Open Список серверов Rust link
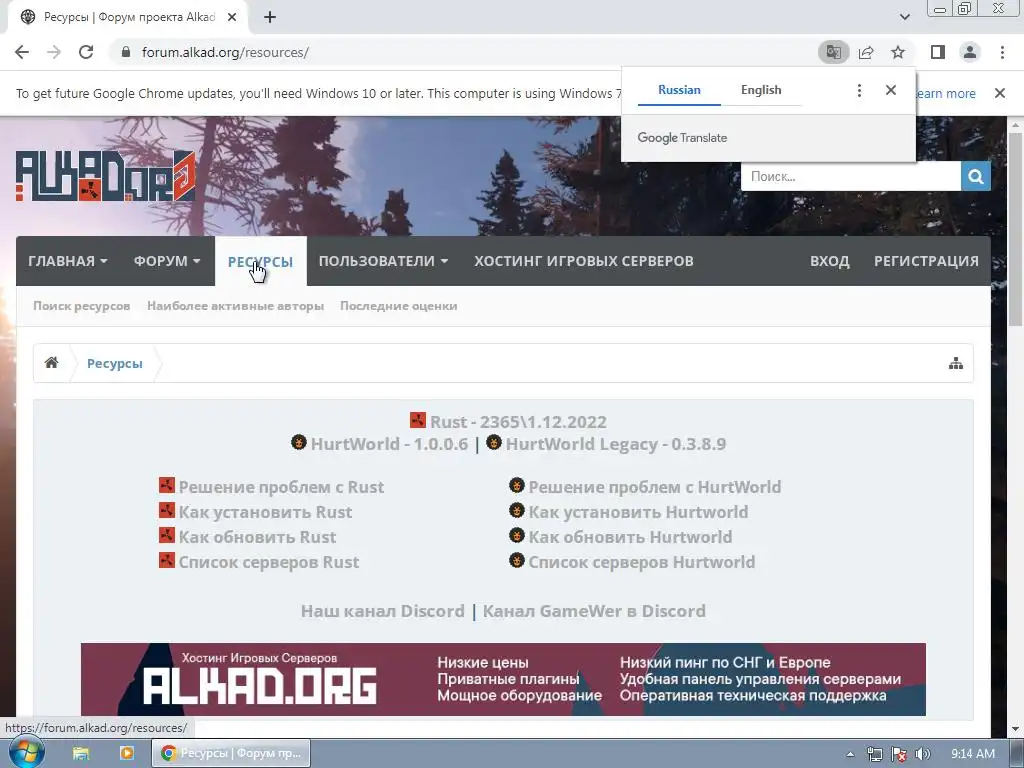Image resolution: width=1024 pixels, height=768 pixels. coord(268,562)
